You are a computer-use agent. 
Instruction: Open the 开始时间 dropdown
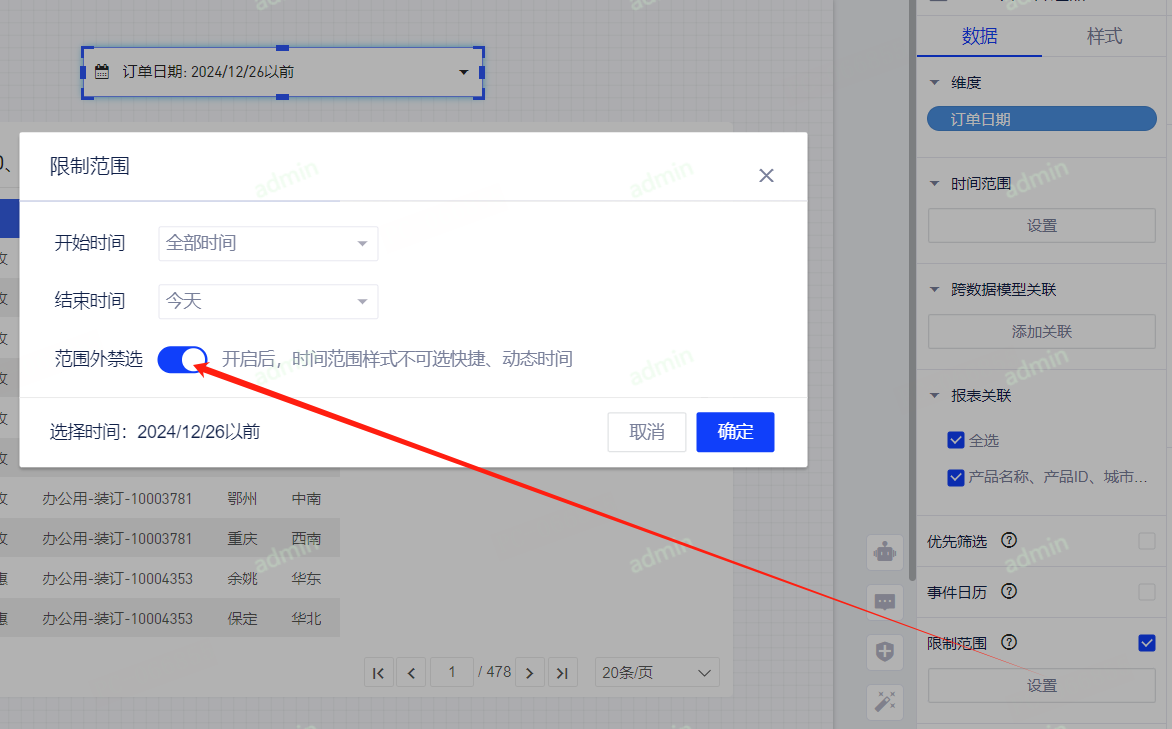pos(268,243)
